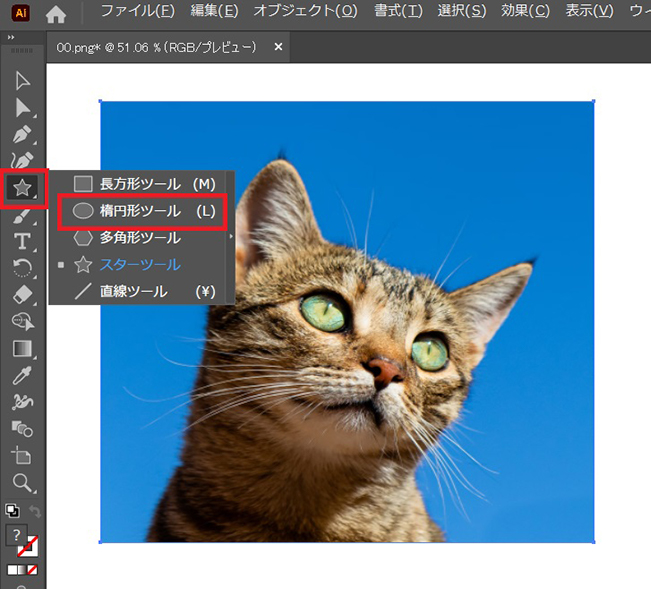This screenshot has width=651, height=589.
Task: Switch to the 00.png document tab
Action: pyautogui.click(x=156, y=47)
